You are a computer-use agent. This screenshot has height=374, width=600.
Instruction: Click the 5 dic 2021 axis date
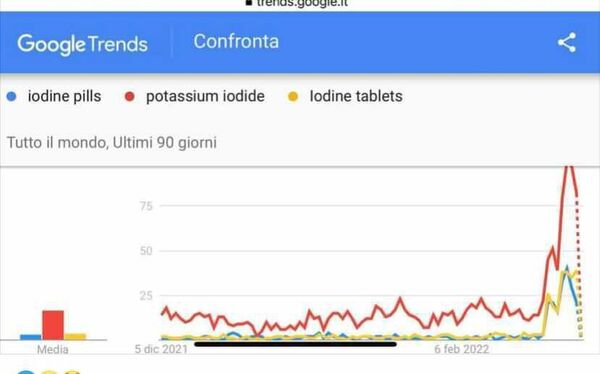[x=161, y=350]
